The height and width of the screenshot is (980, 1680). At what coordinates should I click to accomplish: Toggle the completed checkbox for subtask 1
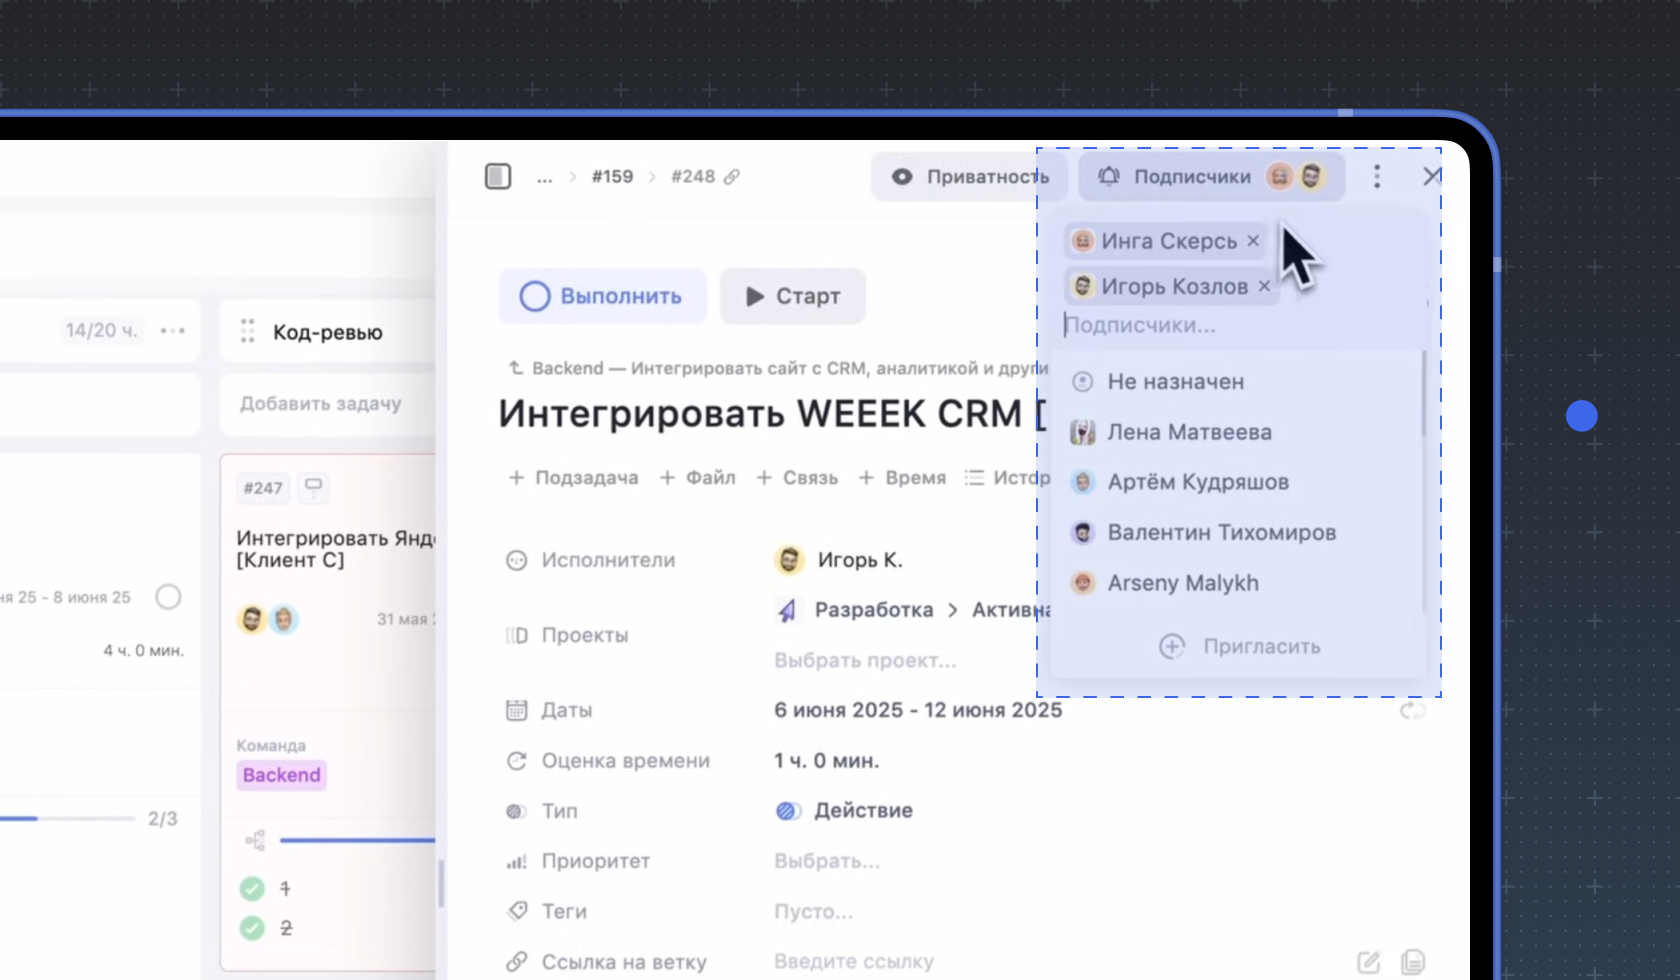pyautogui.click(x=252, y=888)
